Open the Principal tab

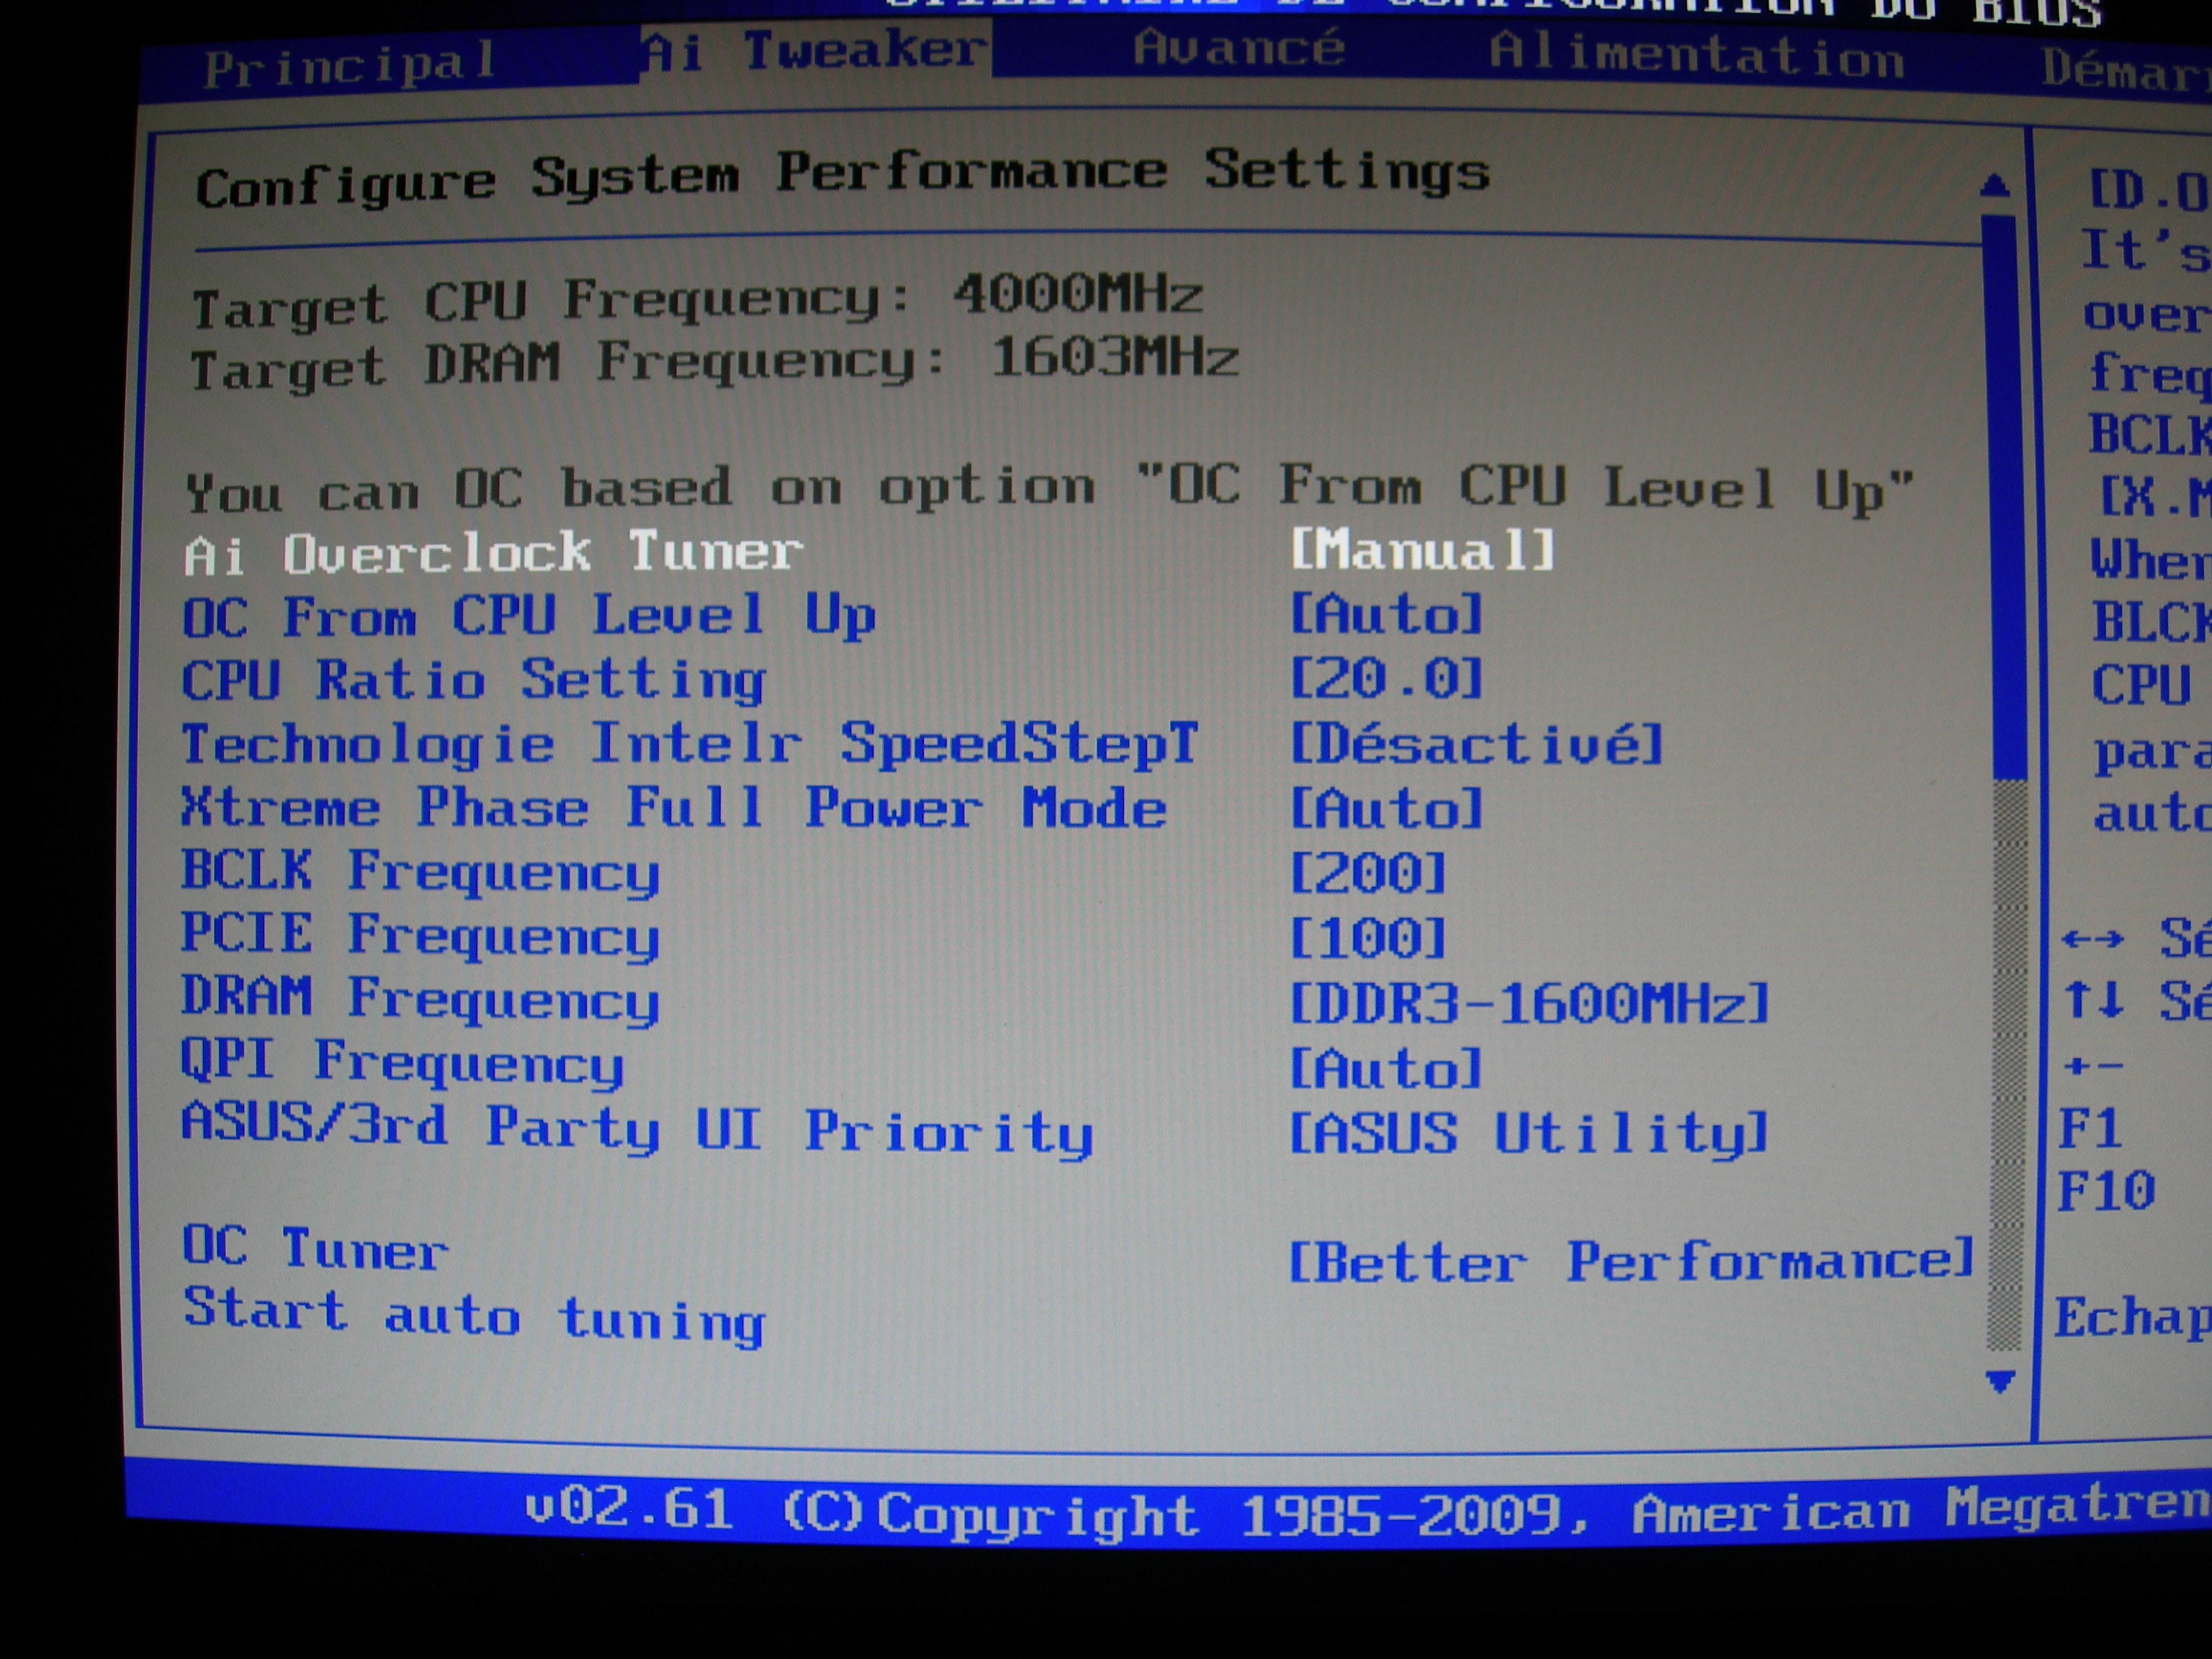(x=350, y=64)
